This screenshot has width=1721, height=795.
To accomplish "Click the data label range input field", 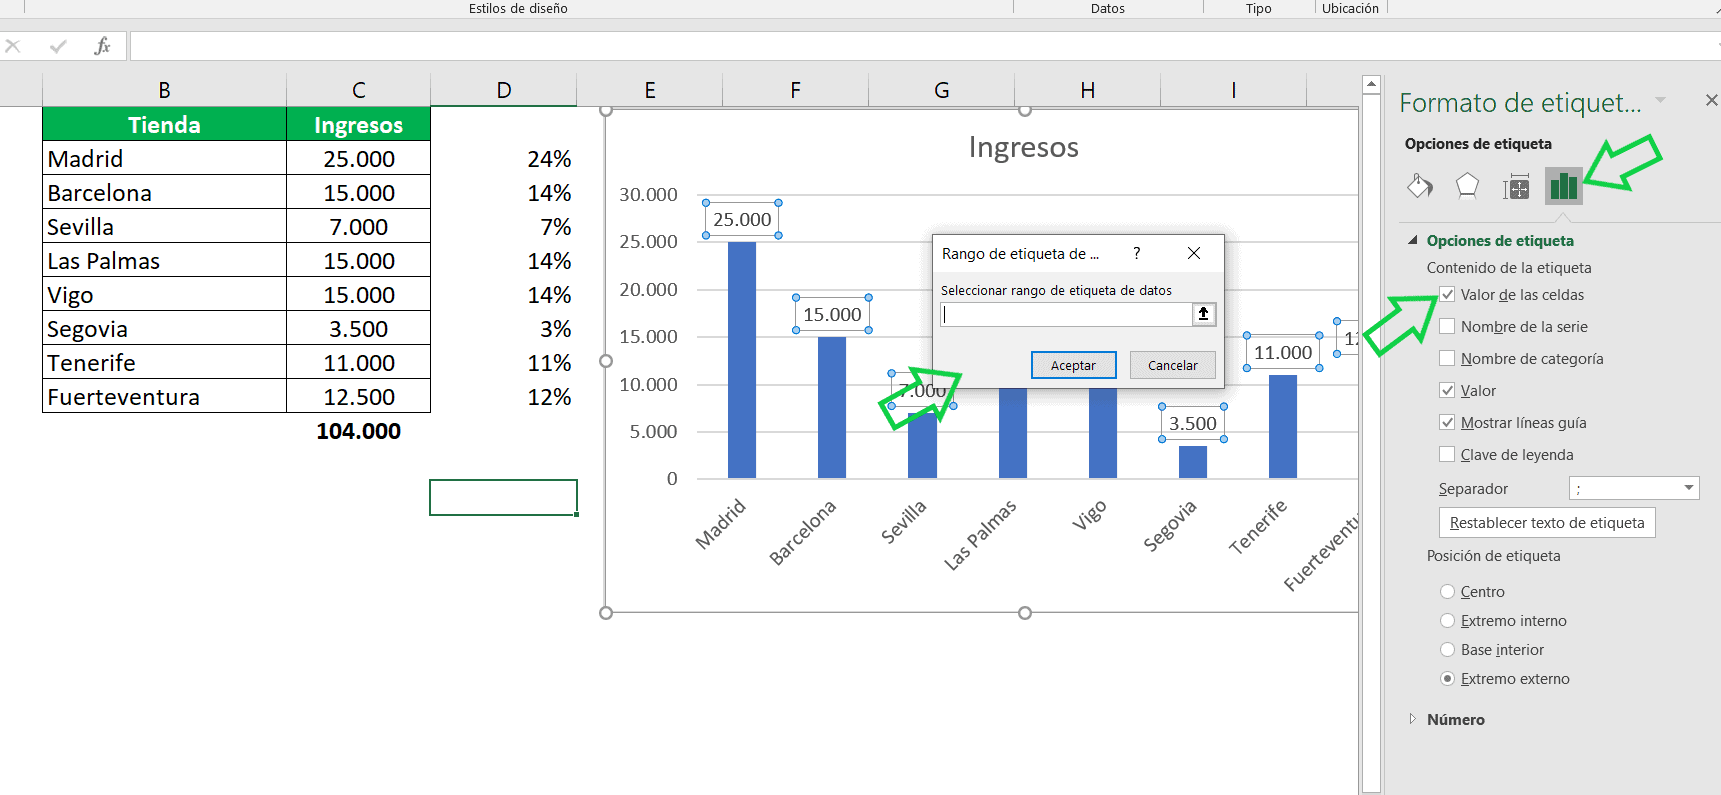I will pyautogui.click(x=1066, y=314).
